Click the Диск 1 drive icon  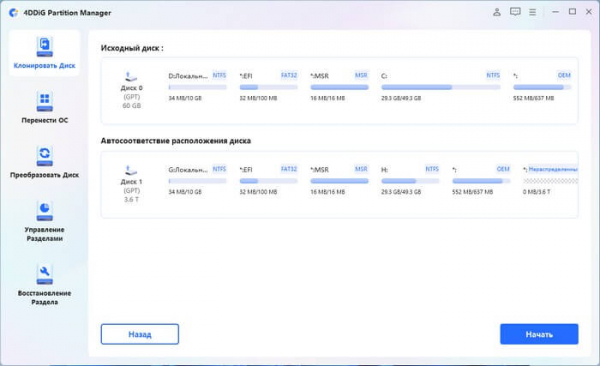(131, 170)
